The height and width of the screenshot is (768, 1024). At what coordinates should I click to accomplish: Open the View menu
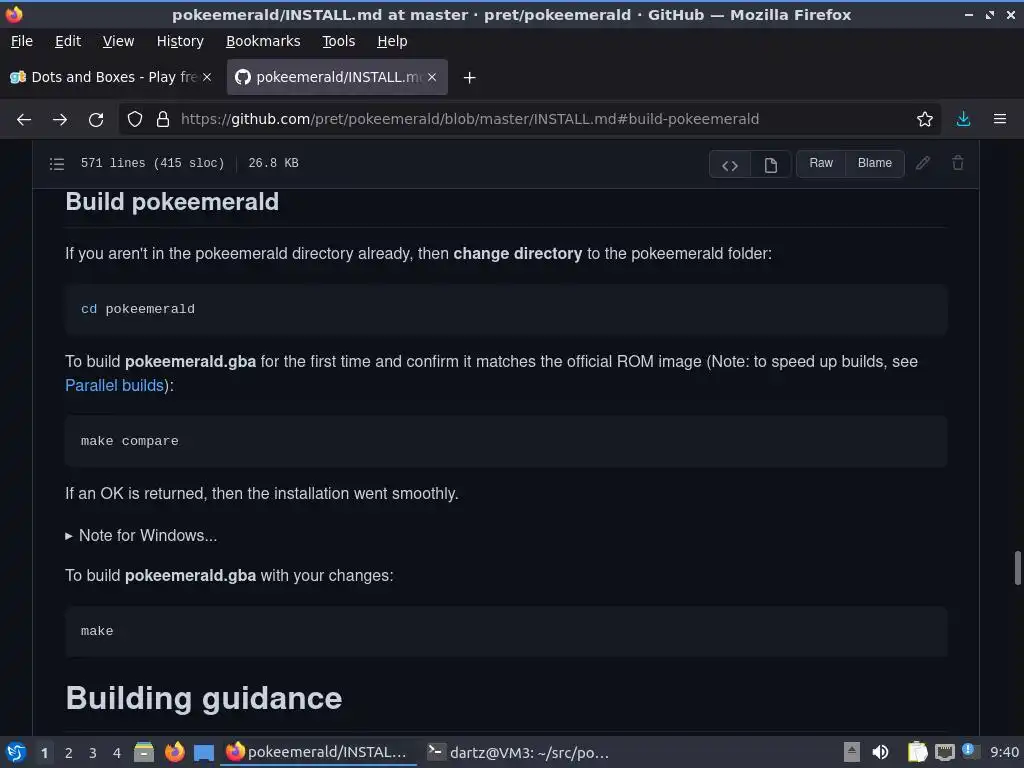point(118,41)
